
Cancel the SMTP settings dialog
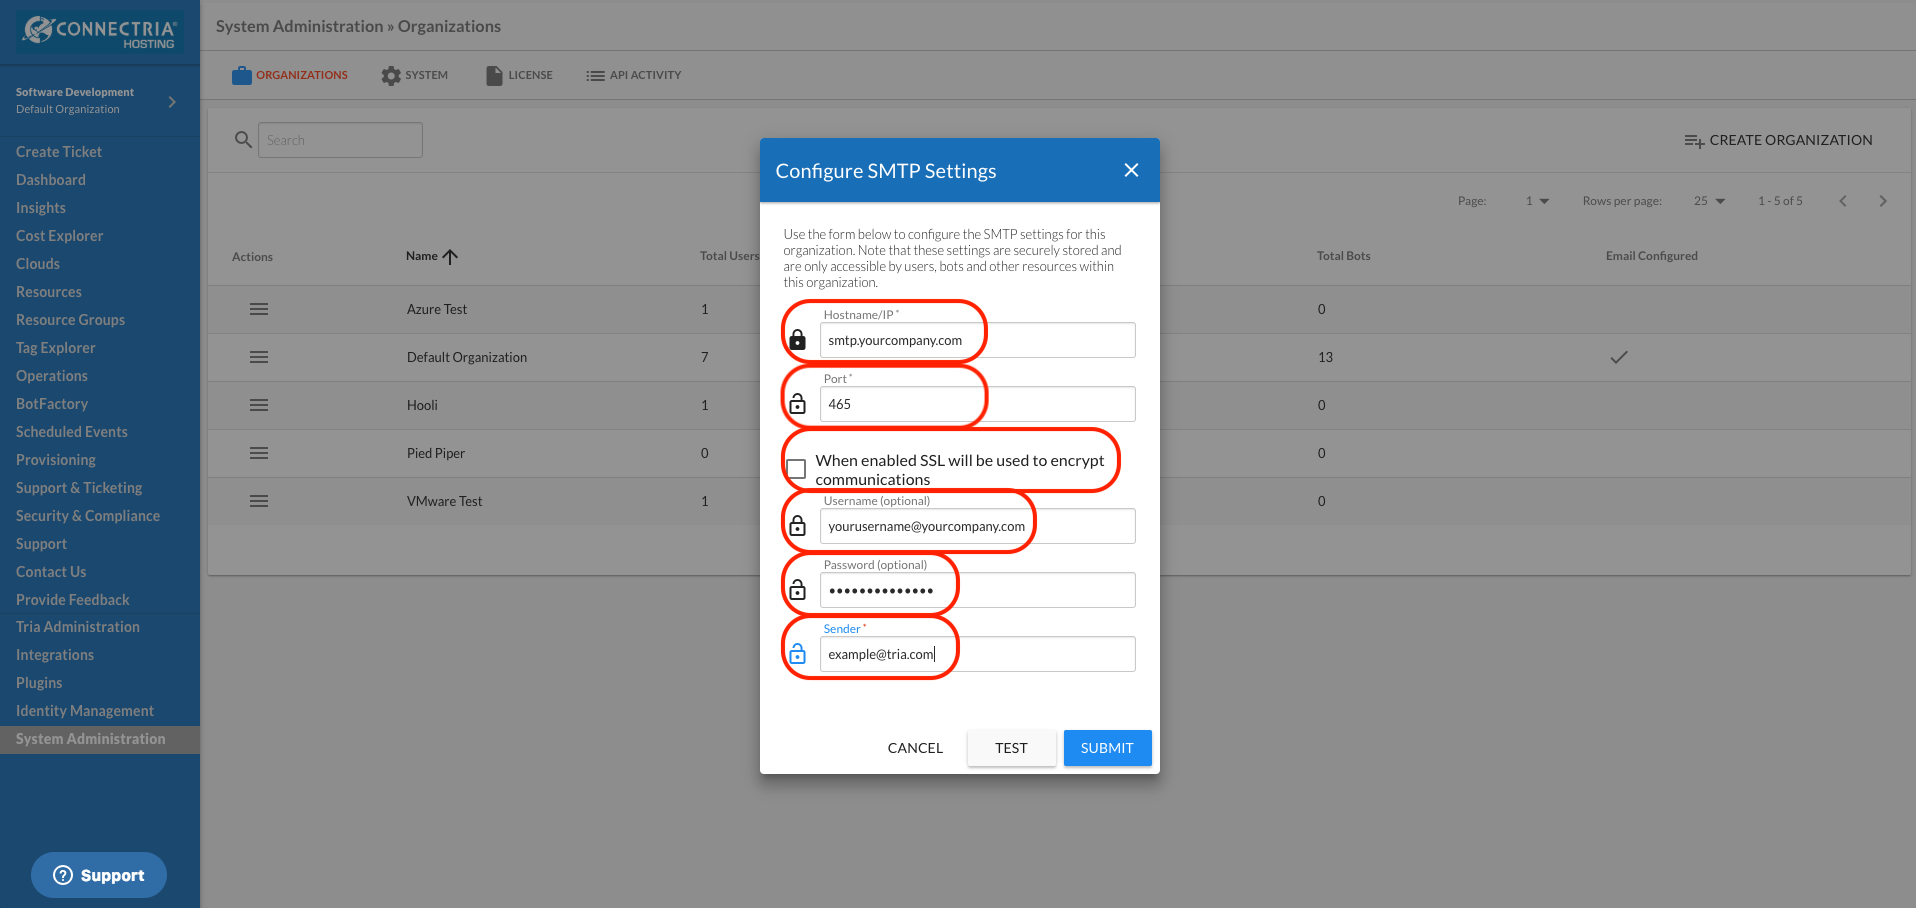coord(915,748)
